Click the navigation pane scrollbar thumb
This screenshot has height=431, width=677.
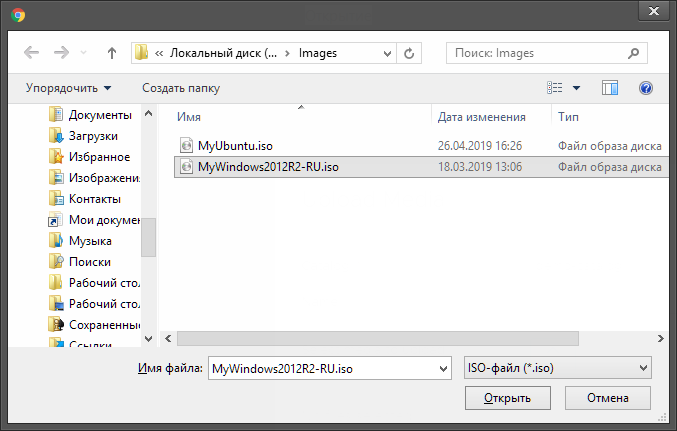148,237
